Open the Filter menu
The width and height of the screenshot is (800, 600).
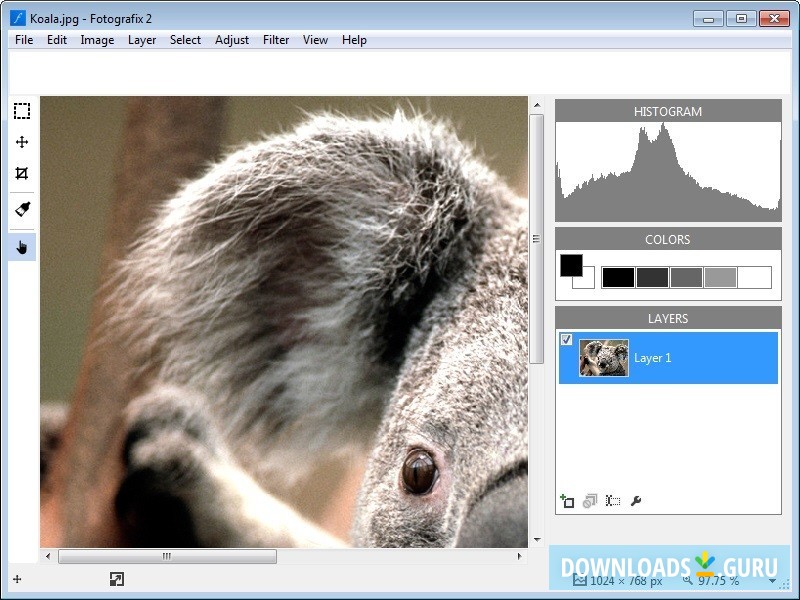276,40
